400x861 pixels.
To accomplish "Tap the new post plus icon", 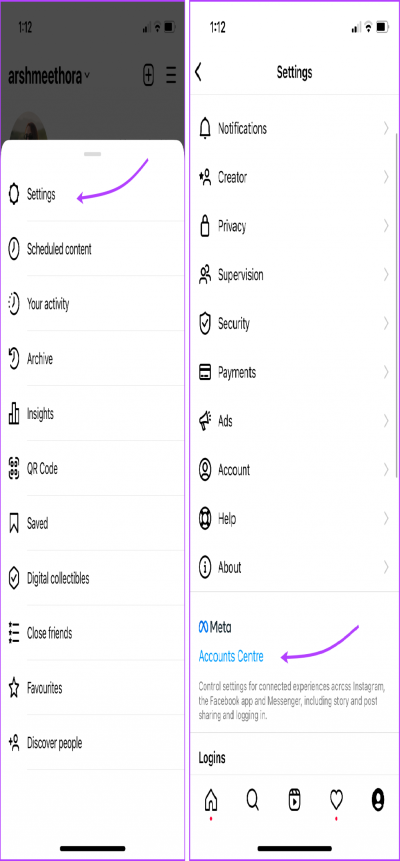I will 148,75.
